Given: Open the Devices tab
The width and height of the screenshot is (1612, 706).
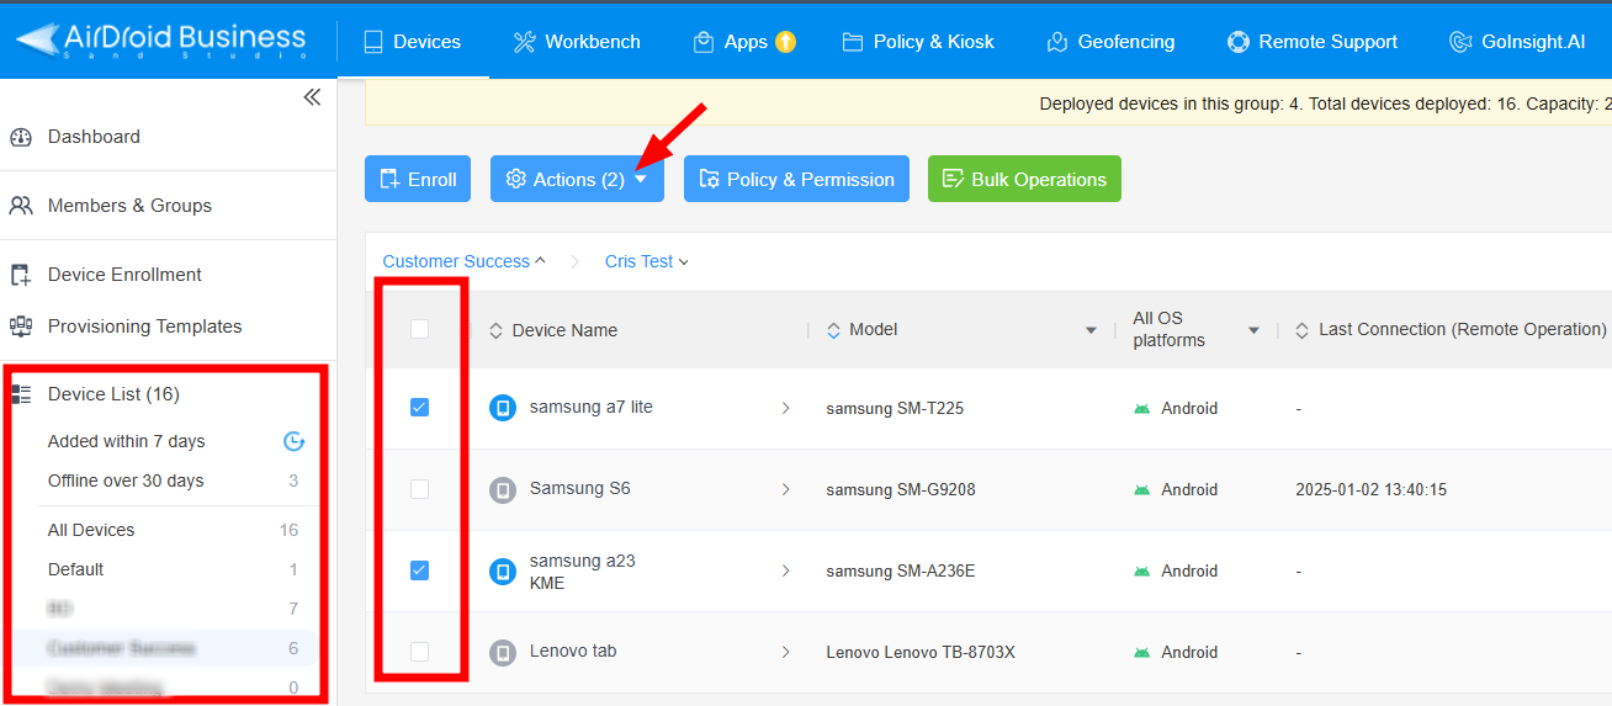Looking at the screenshot, I should pyautogui.click(x=413, y=42).
